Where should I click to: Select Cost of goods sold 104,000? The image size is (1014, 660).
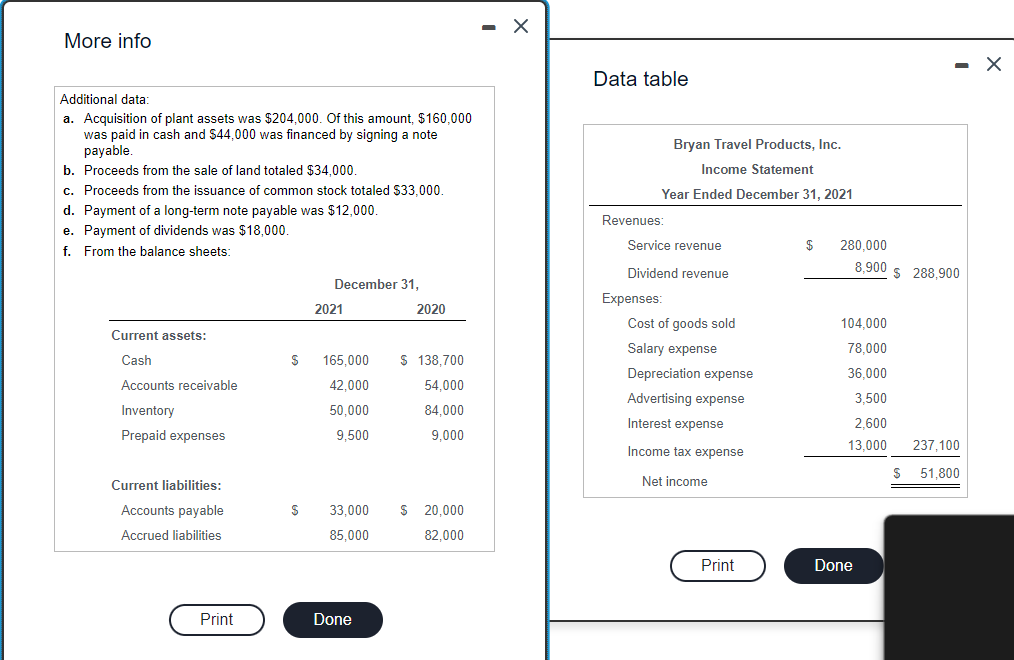click(863, 324)
